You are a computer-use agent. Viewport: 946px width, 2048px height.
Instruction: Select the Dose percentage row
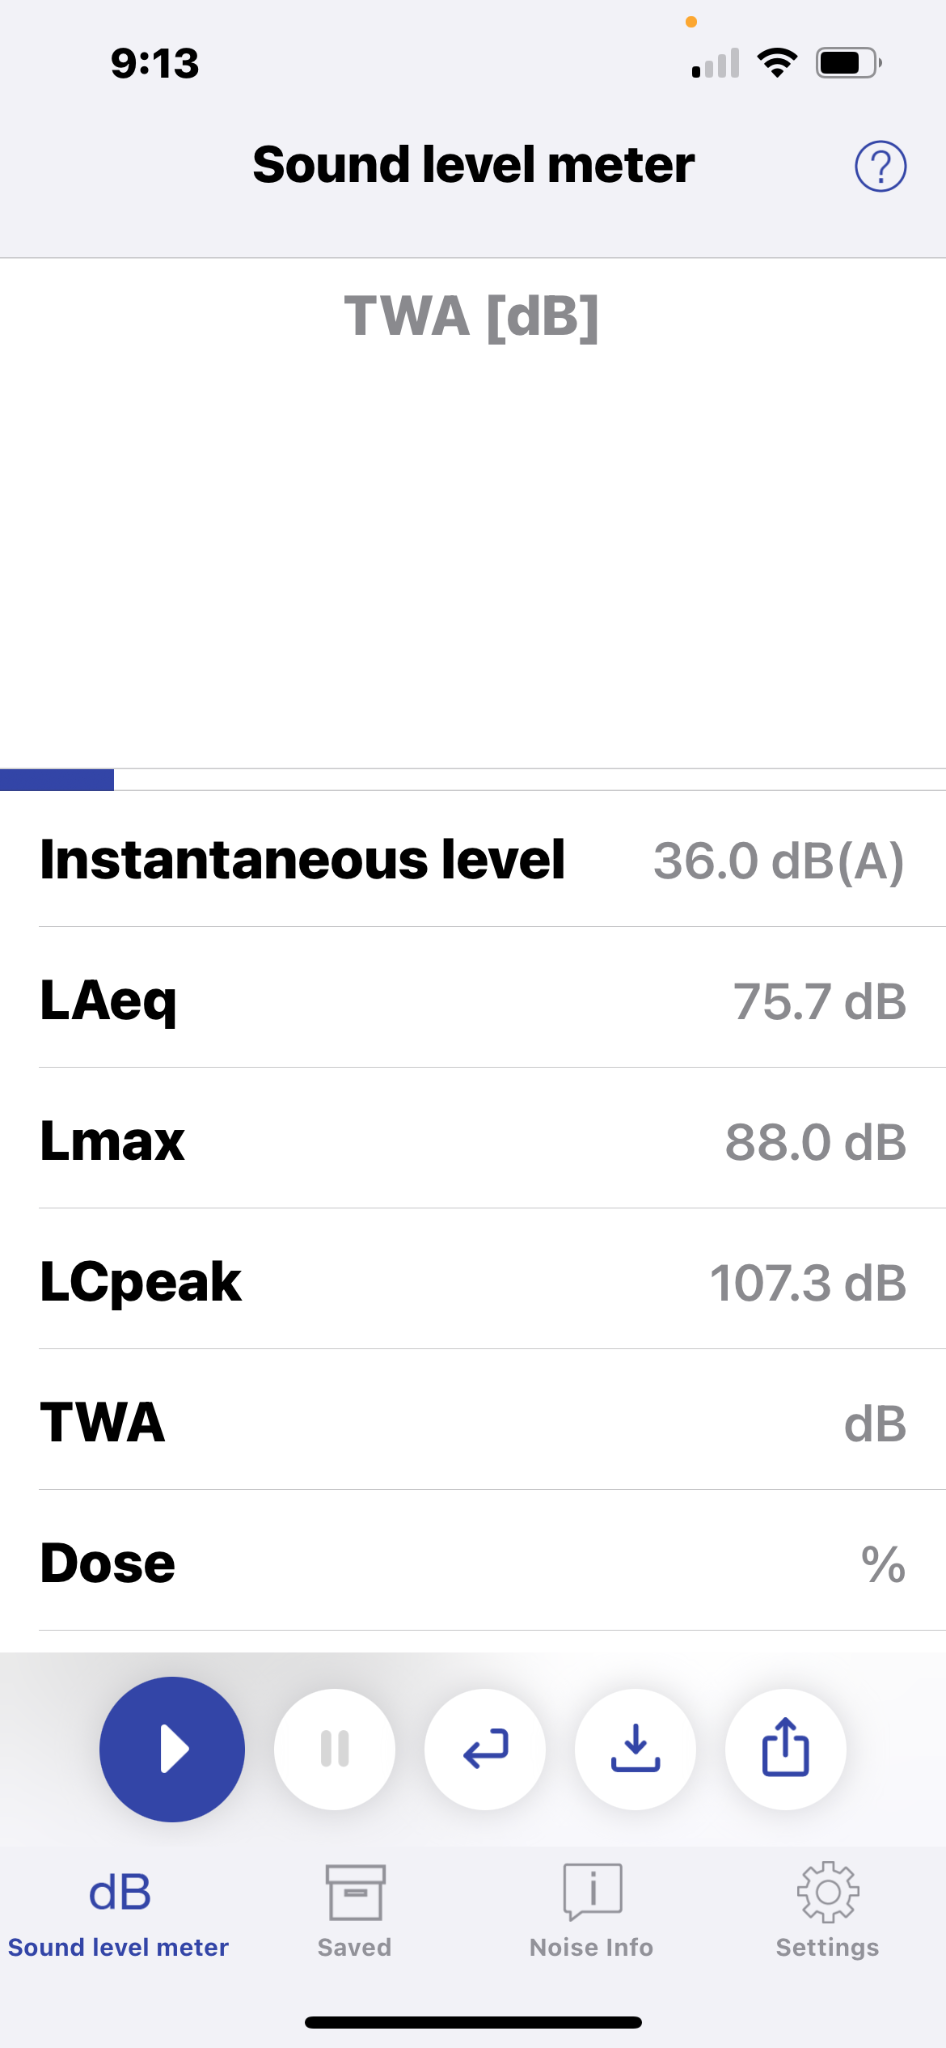click(473, 1561)
